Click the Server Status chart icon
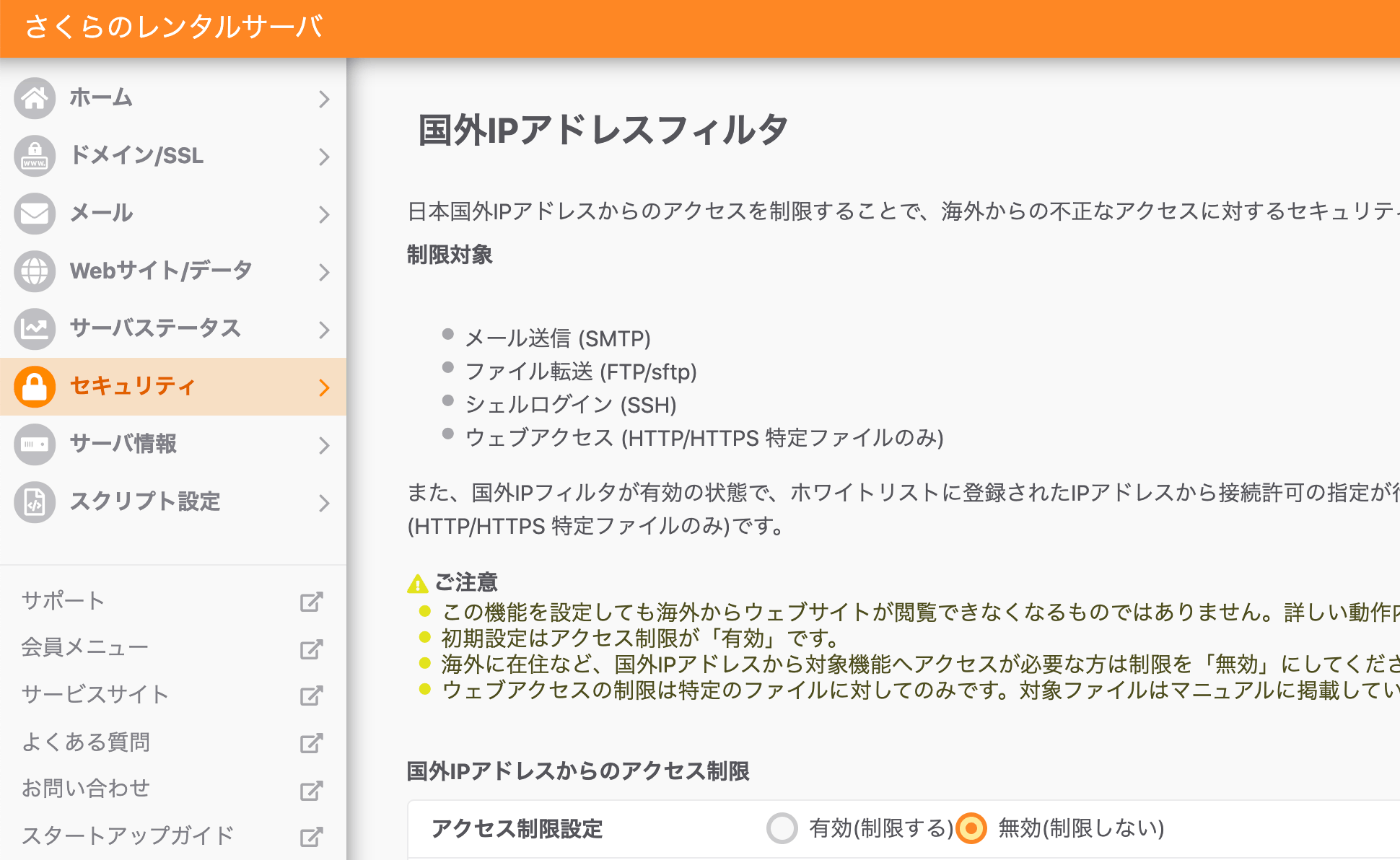The width and height of the screenshot is (1400, 860). [35, 328]
